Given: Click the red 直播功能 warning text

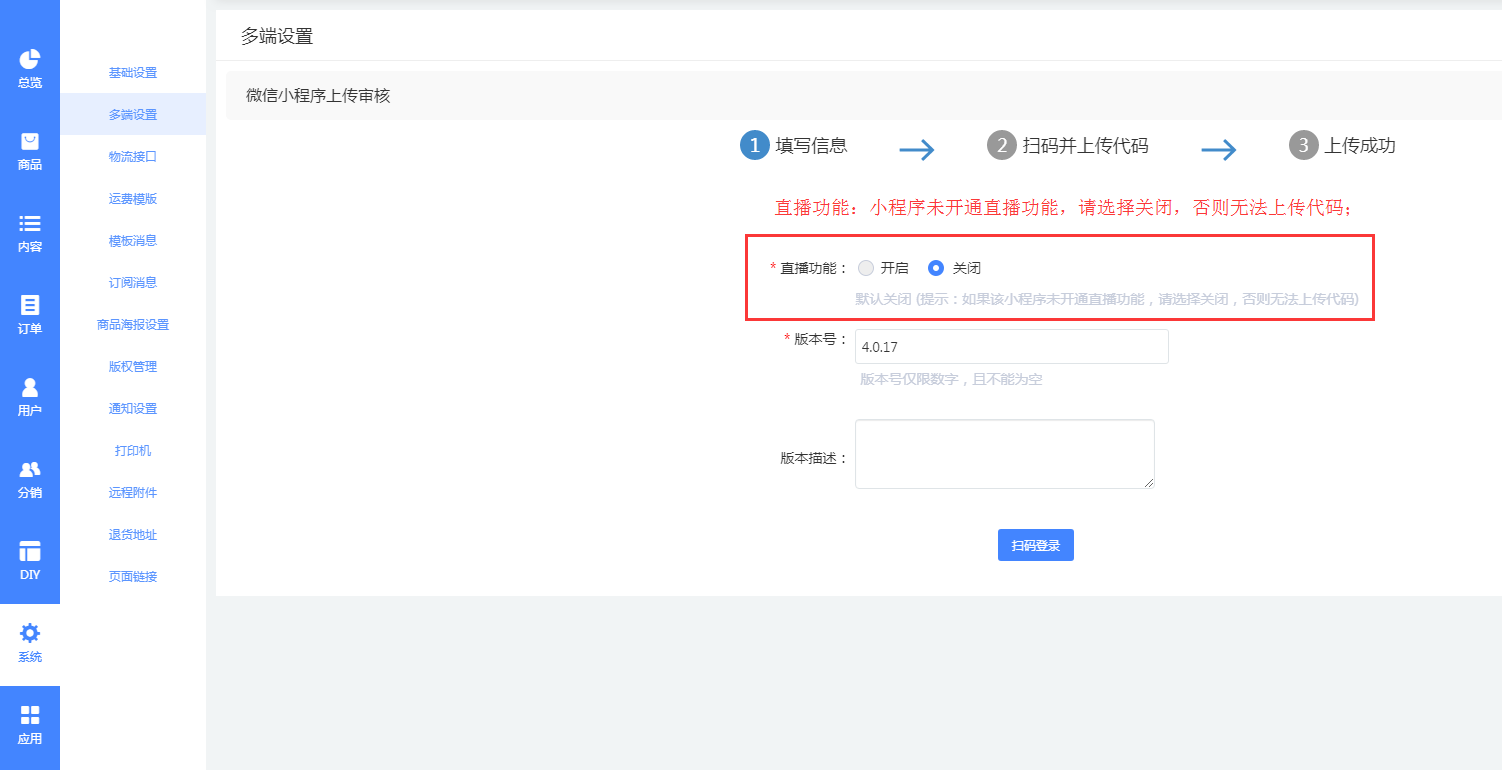Looking at the screenshot, I should click(1064, 208).
